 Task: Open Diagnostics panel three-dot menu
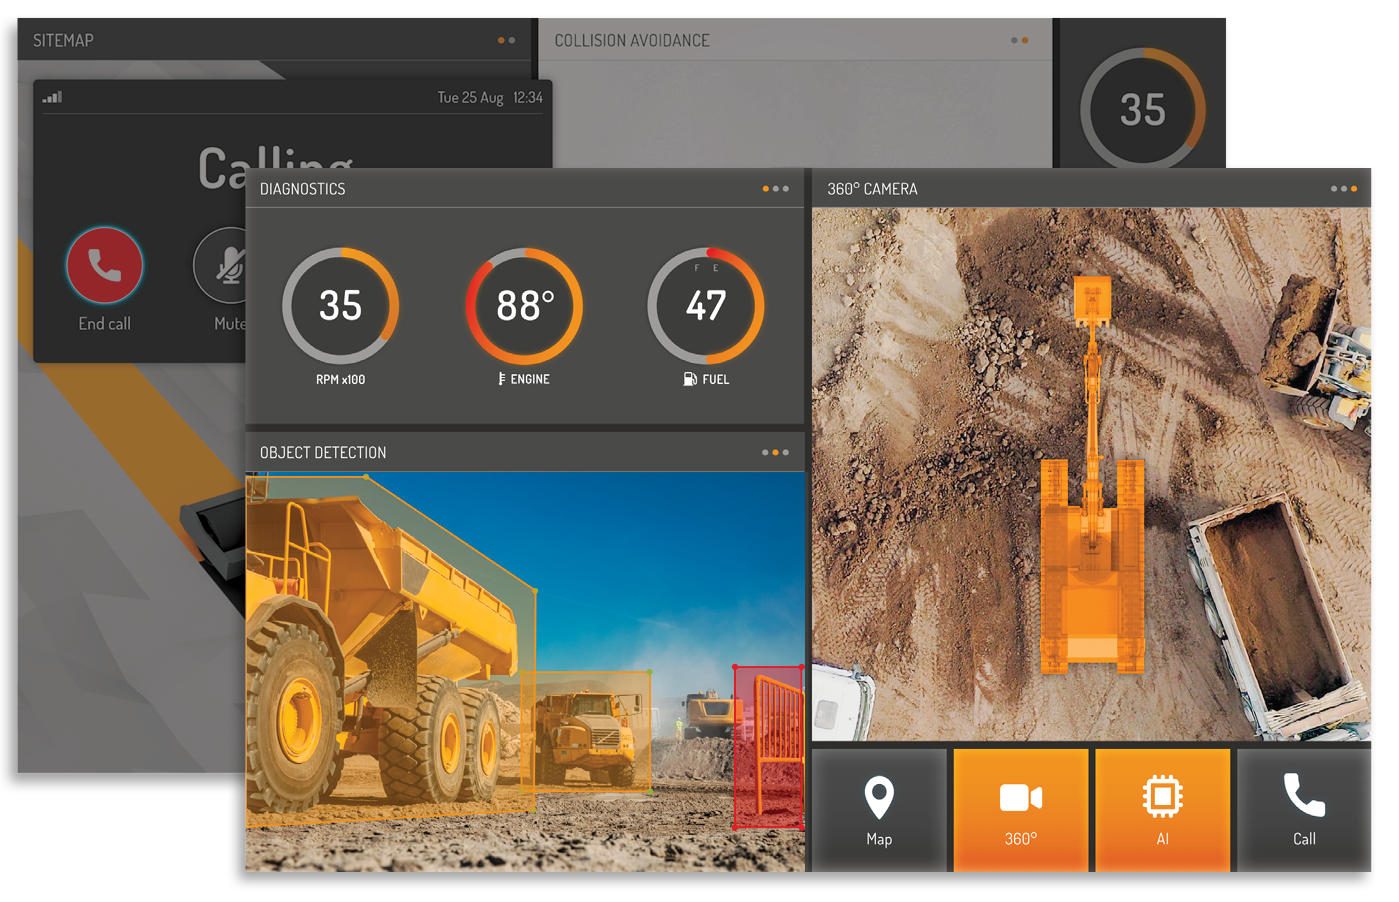click(775, 189)
